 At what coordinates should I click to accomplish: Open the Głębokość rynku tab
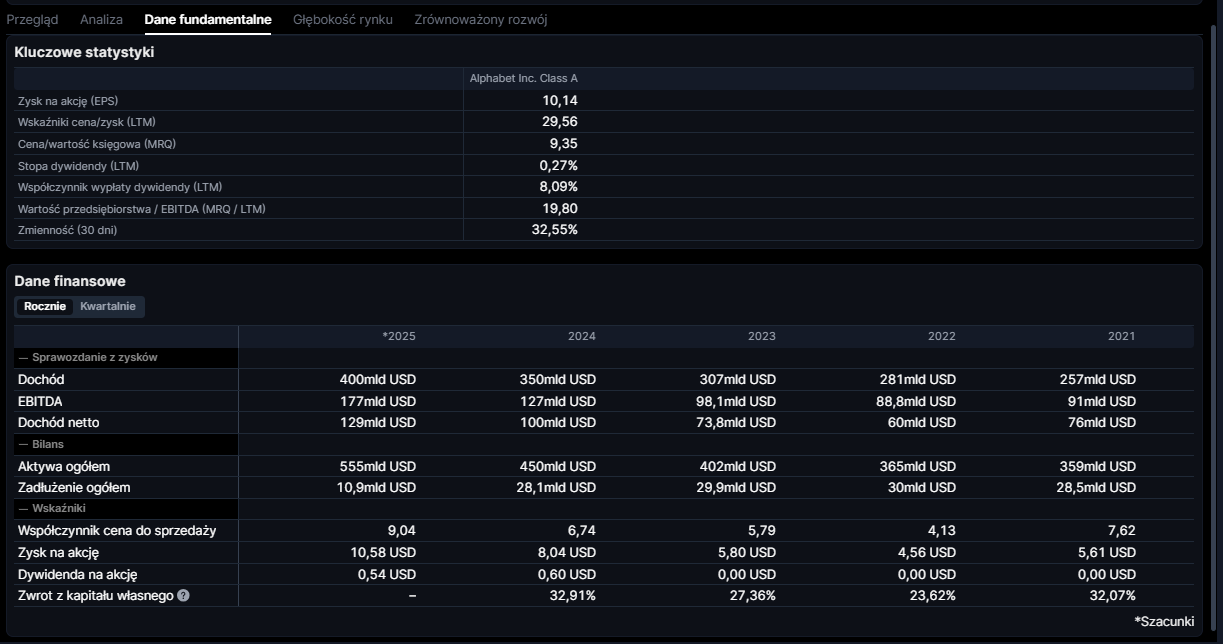[342, 19]
